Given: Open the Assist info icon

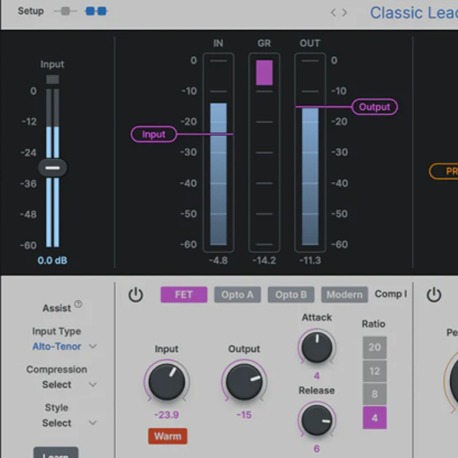Looking at the screenshot, I should 78,304.
